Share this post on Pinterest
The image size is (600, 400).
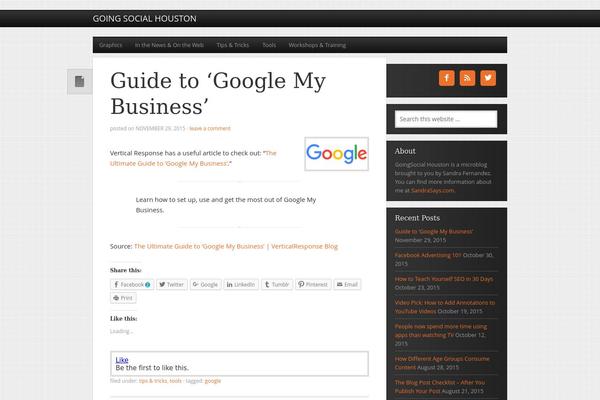313,284
